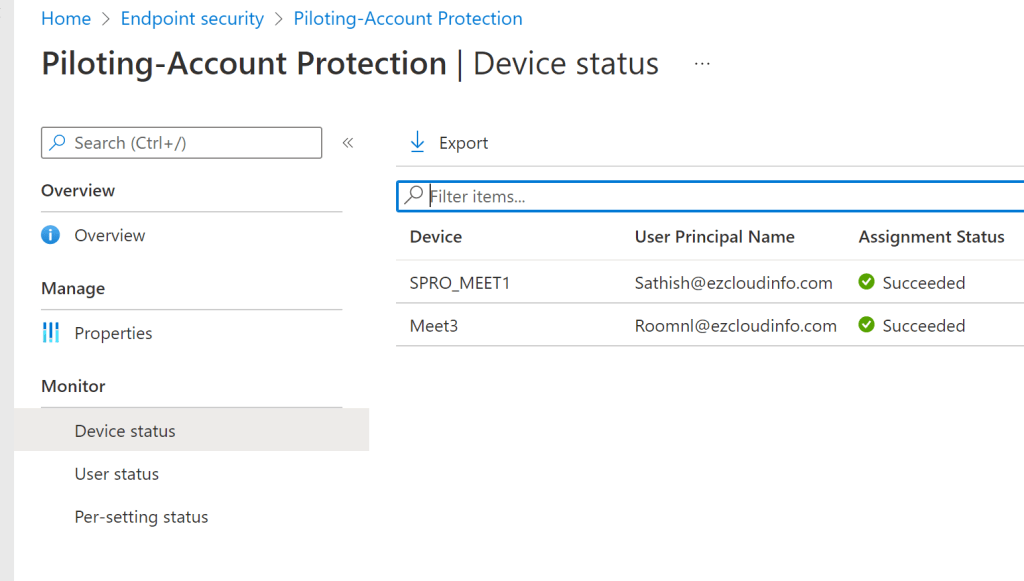This screenshot has width=1024, height=581.
Task: Click the Properties bars icon
Action: click(x=51, y=333)
